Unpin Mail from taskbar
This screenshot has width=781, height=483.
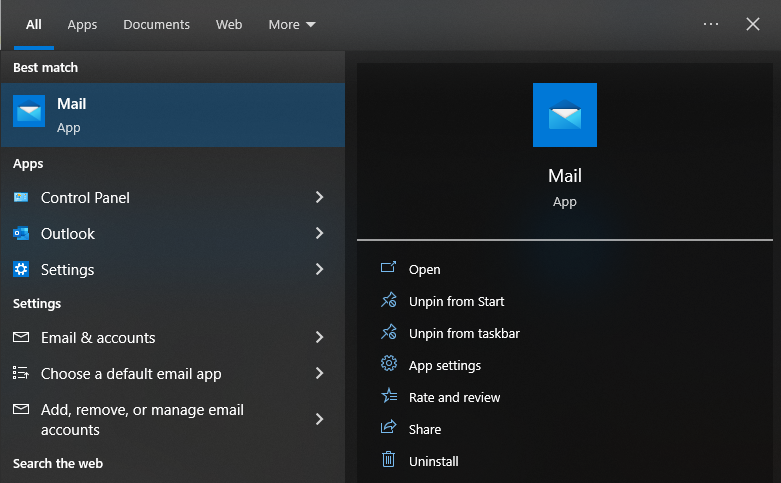tap(463, 333)
